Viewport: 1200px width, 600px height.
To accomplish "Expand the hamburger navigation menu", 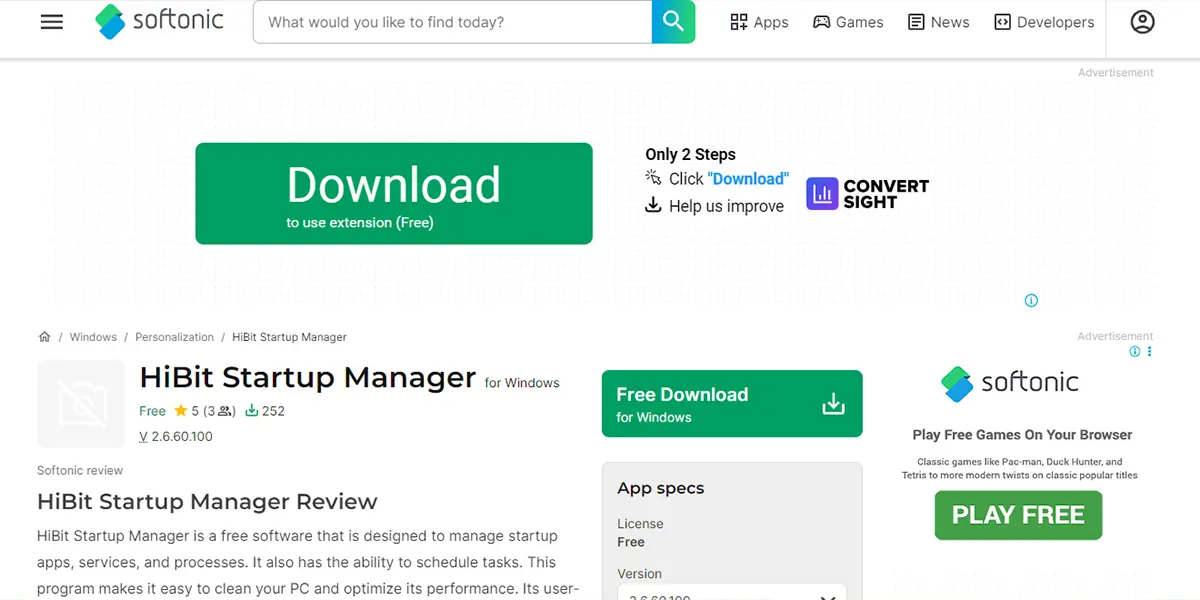I will coord(51,21).
